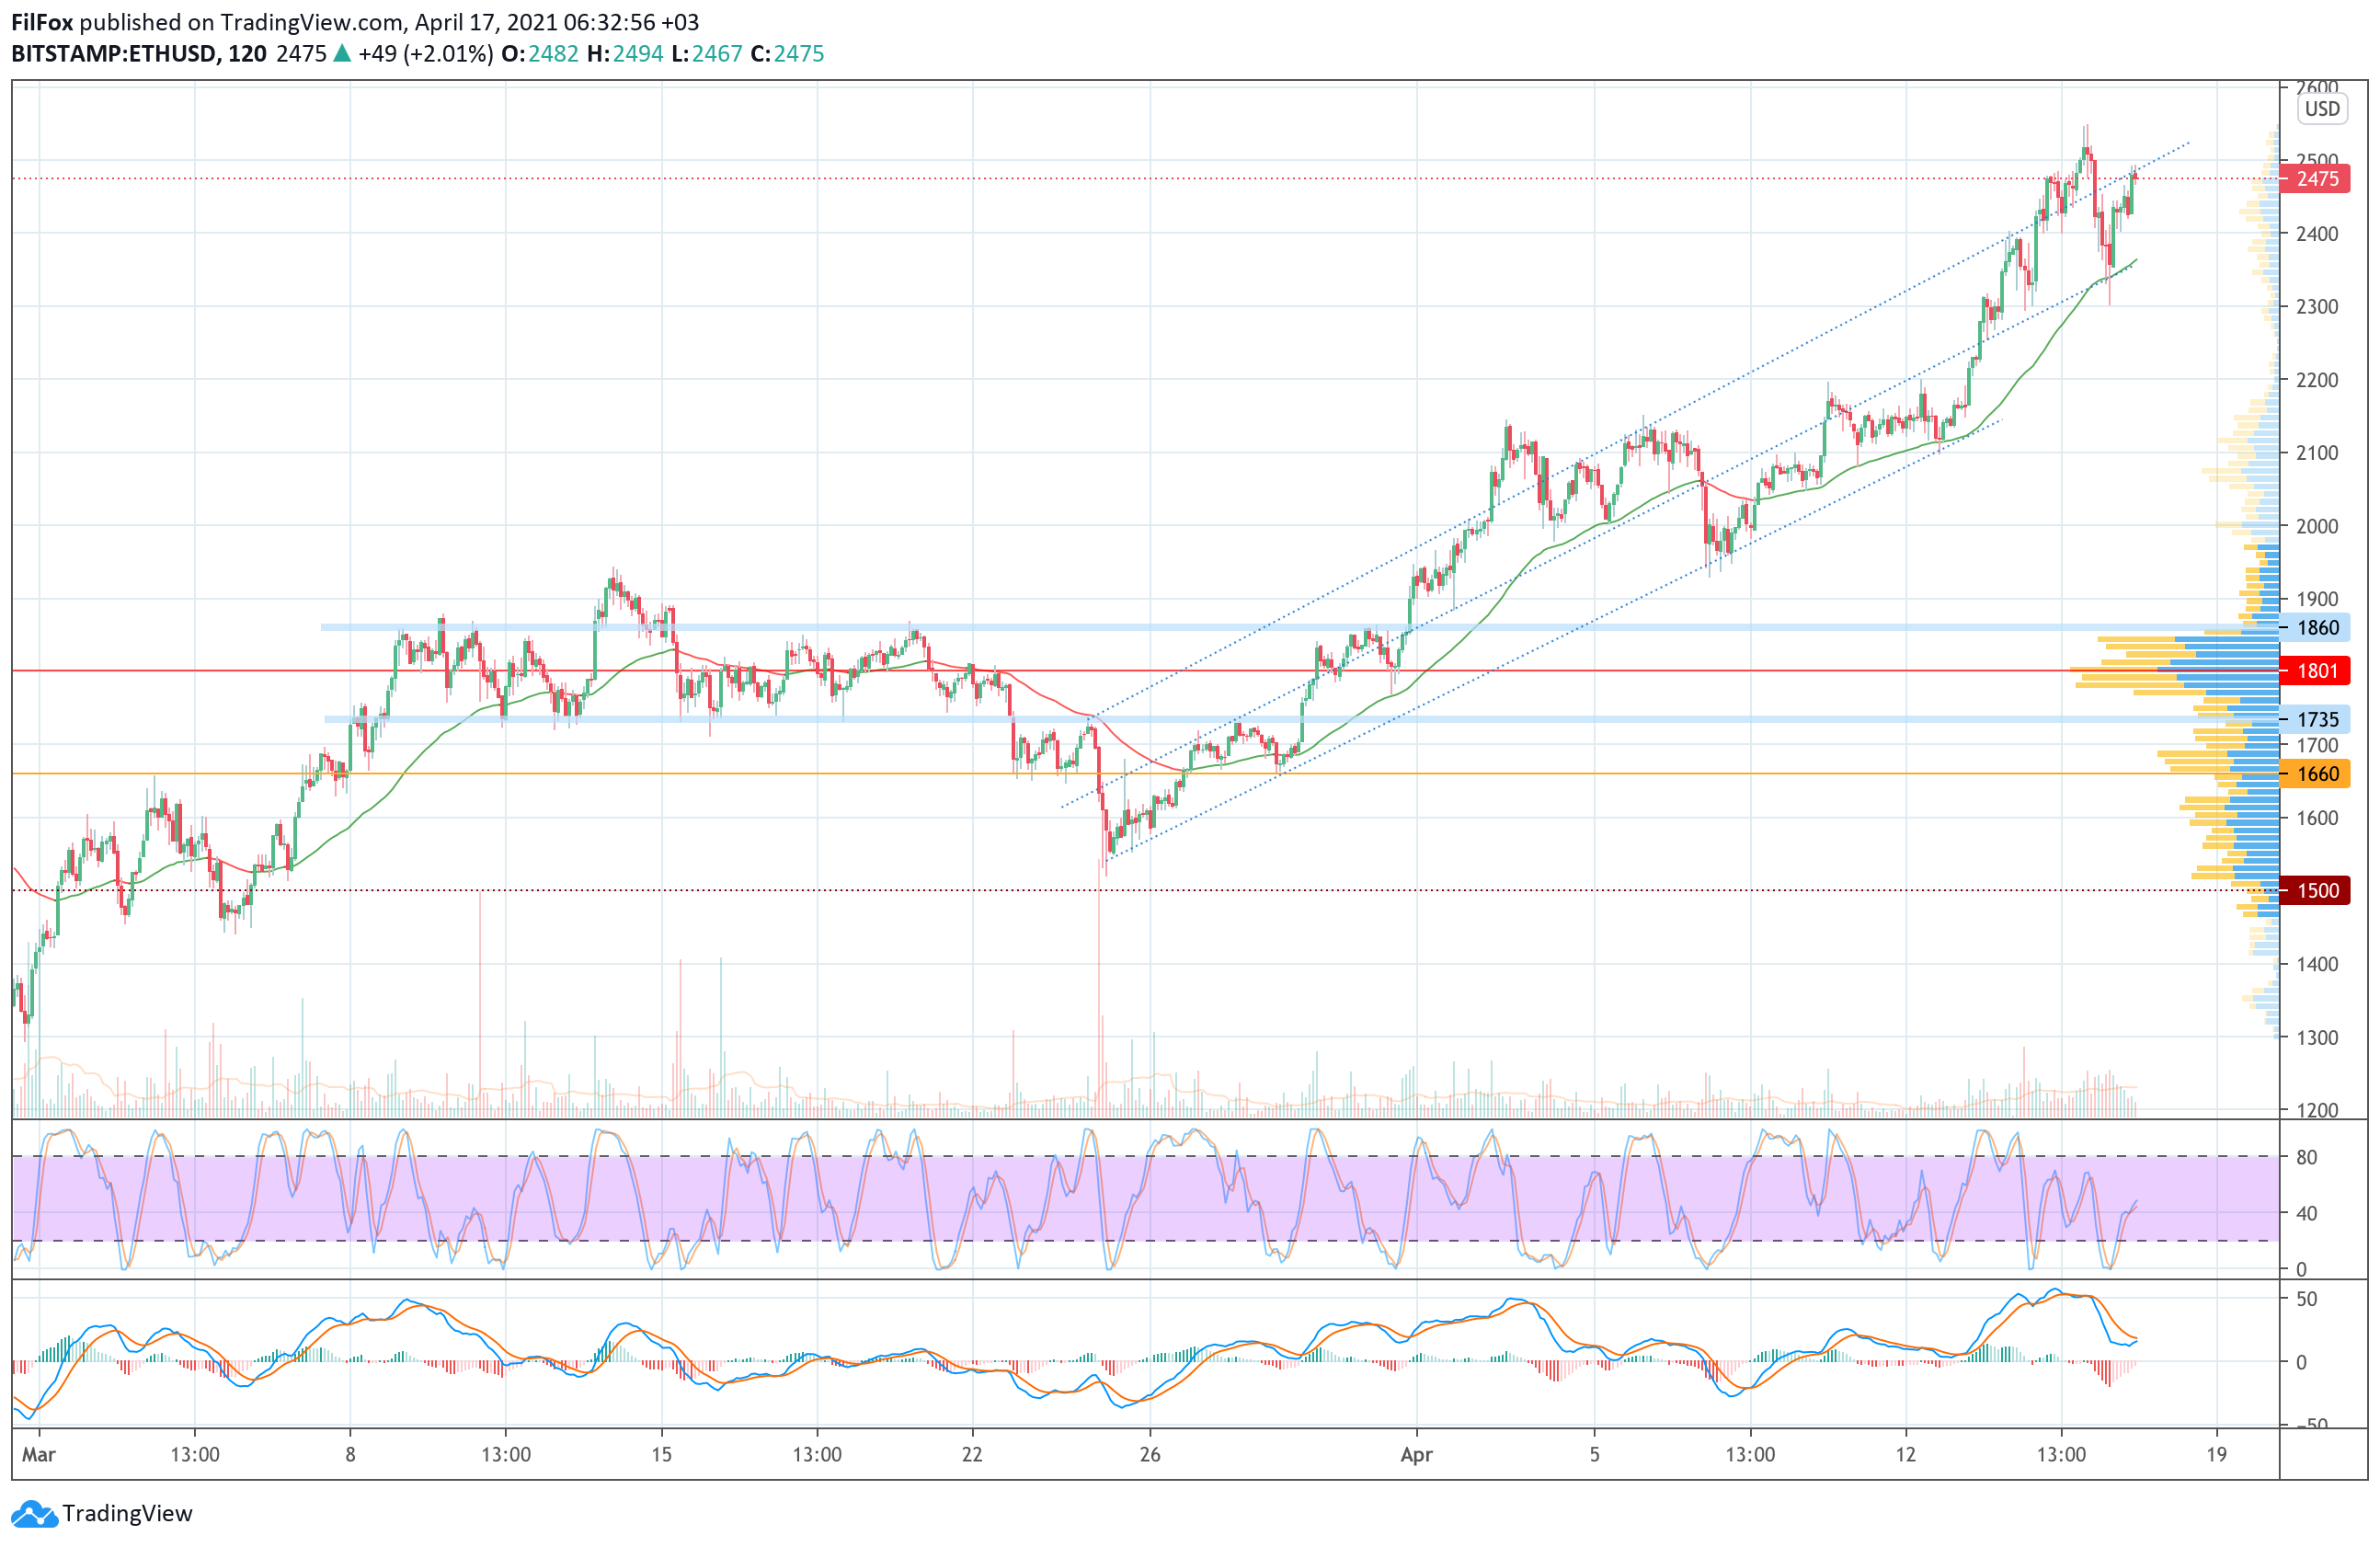The image size is (2380, 1547).
Task: Click the TradingView cloud logo icon
Action: pyautogui.click(x=34, y=1514)
